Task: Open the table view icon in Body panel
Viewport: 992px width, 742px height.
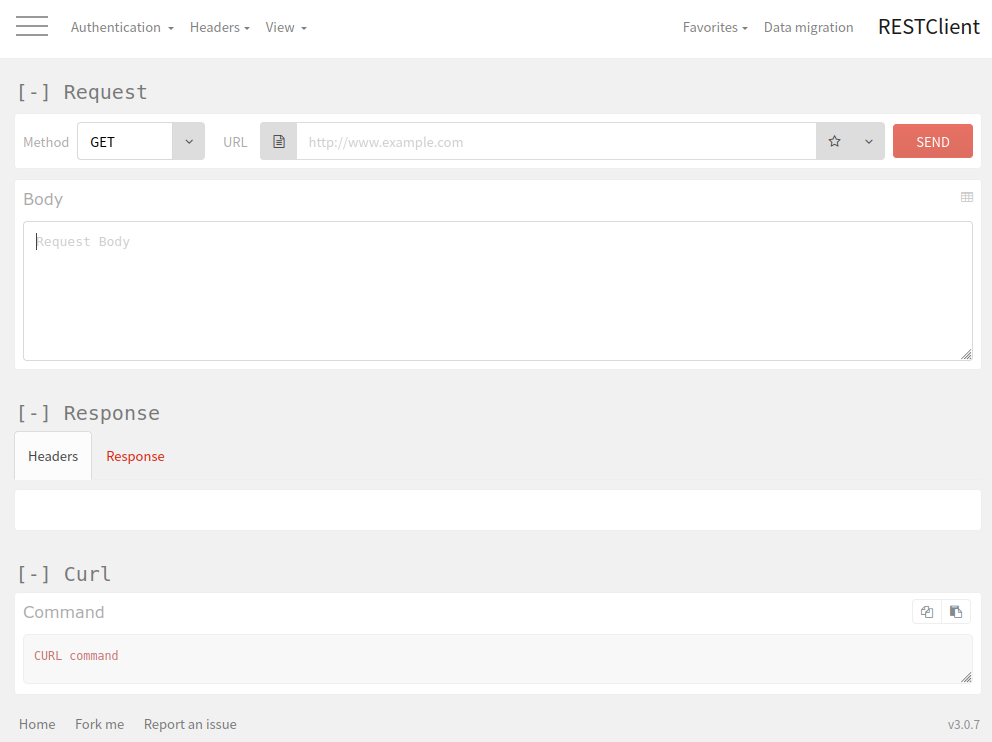Action: pyautogui.click(x=967, y=197)
